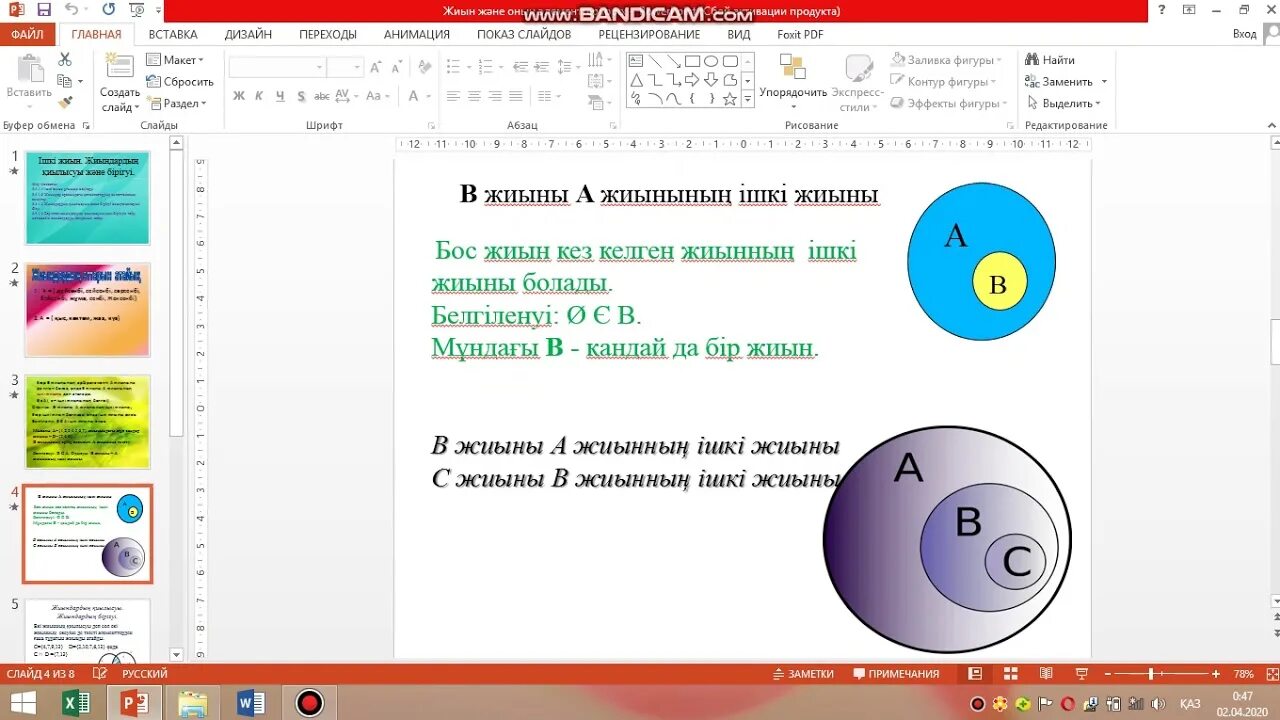Toggle bold Ж formatting
This screenshot has width=1280, height=720.
[239, 96]
